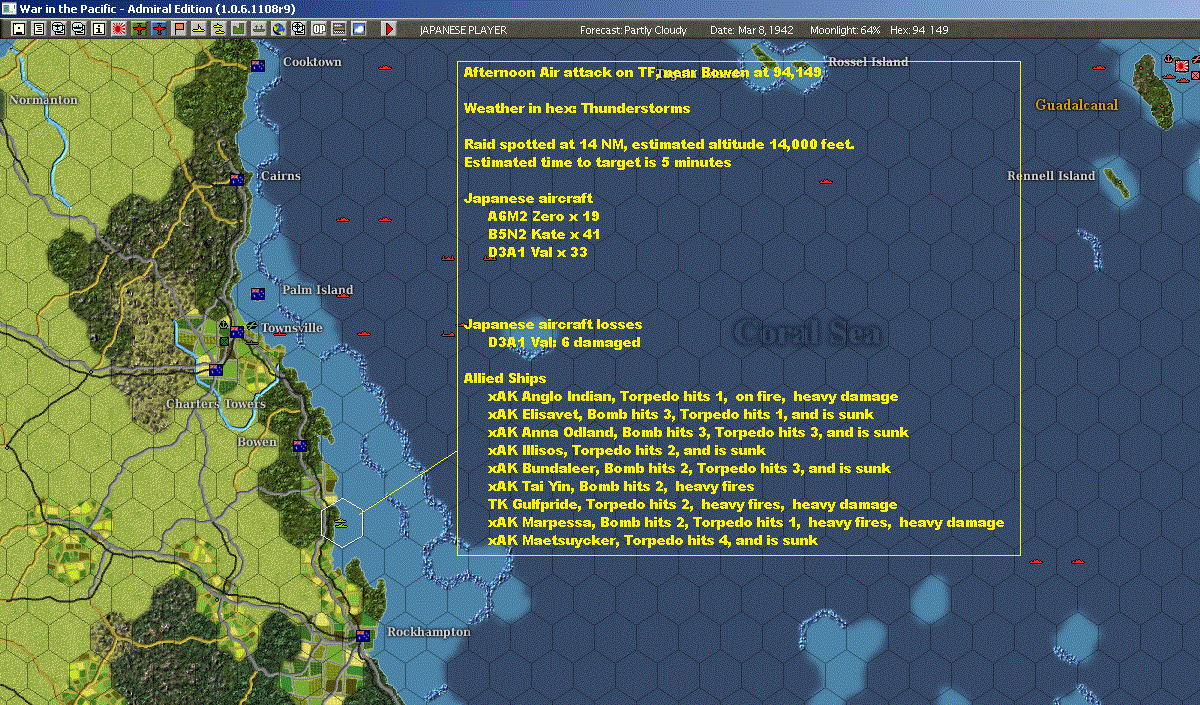Screen dimensions: 1200x705
Task: Click red plane on blue background icon
Action: click(x=158, y=29)
